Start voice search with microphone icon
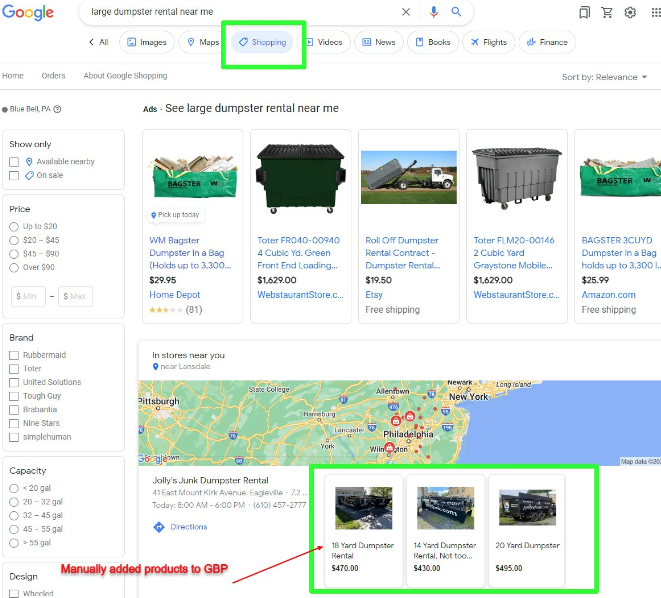661x598 pixels. [x=433, y=12]
